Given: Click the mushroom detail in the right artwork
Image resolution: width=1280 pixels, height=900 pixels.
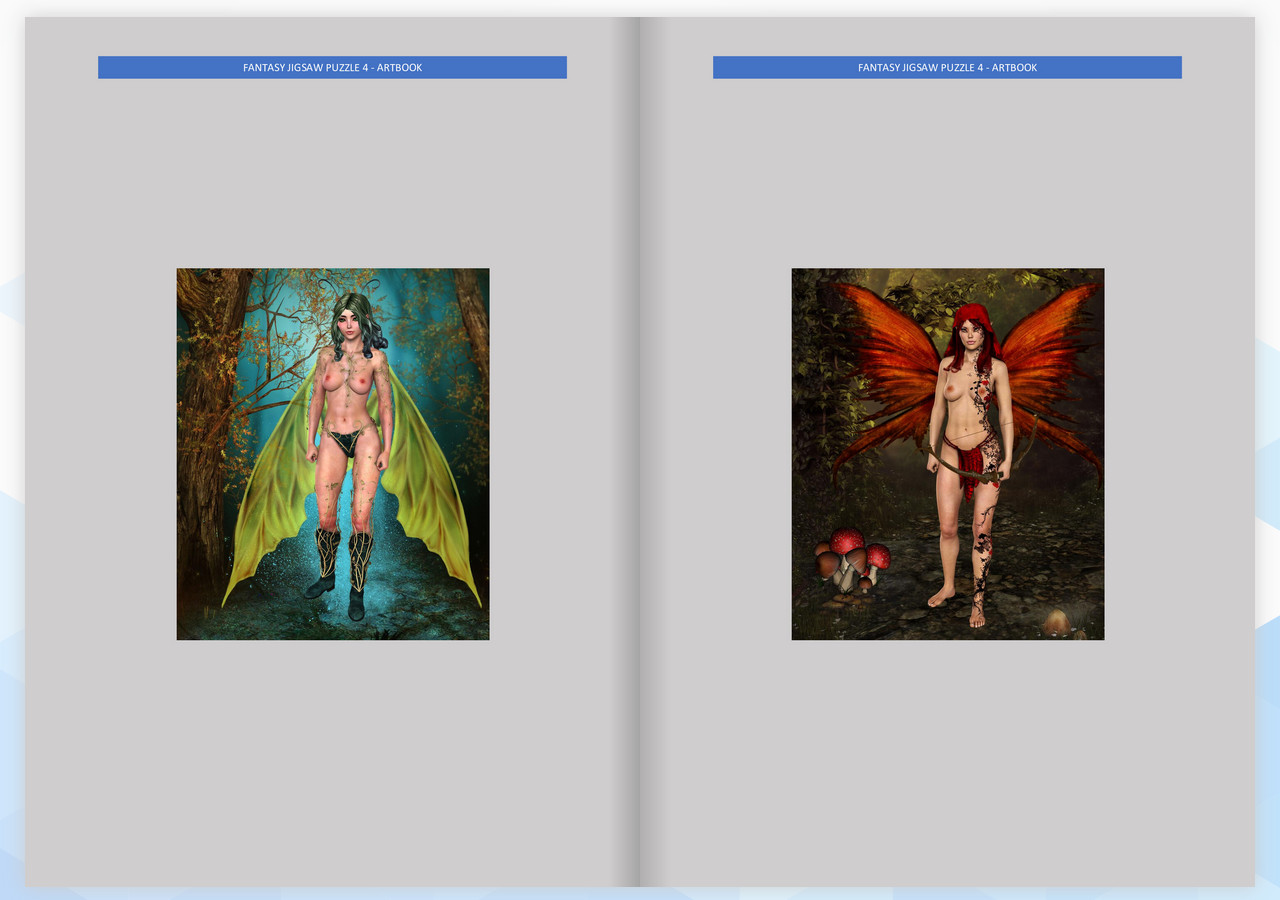Looking at the screenshot, I should [858, 560].
